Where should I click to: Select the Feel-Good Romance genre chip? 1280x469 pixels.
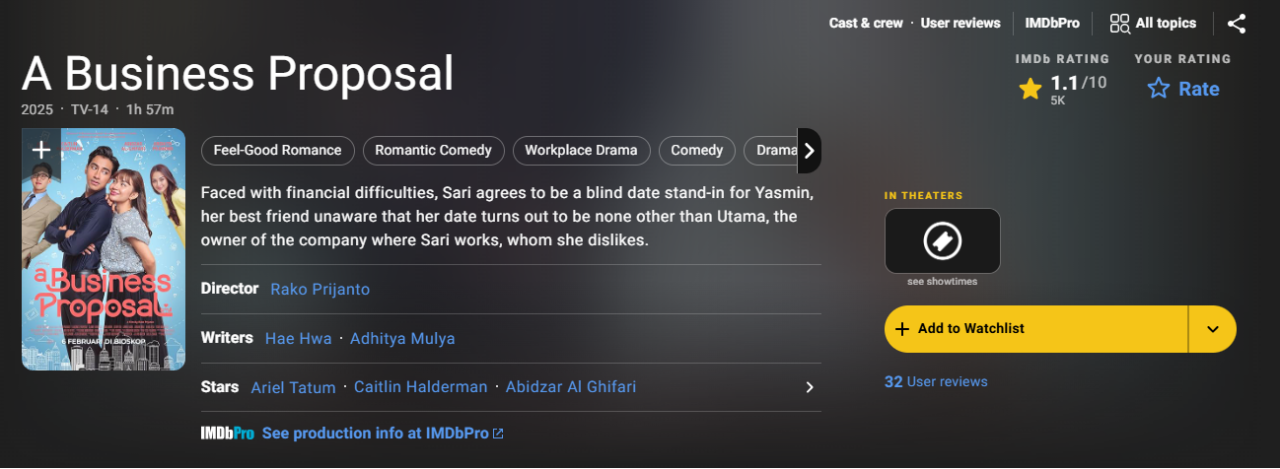[x=277, y=150]
